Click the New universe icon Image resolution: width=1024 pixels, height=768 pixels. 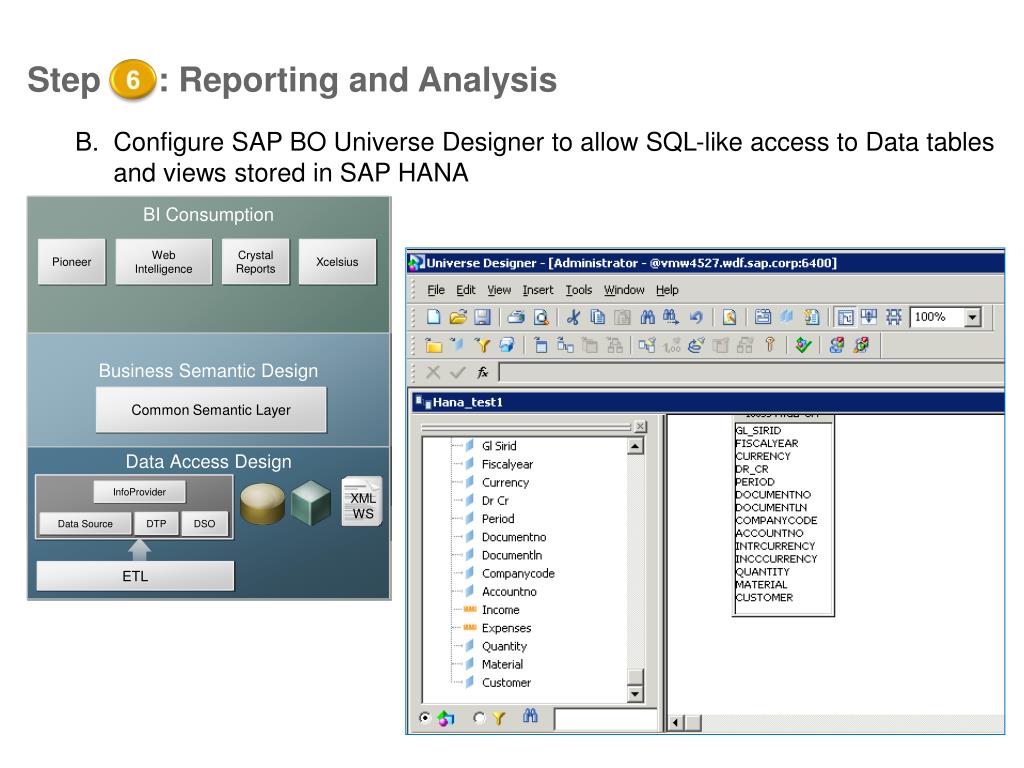434,317
